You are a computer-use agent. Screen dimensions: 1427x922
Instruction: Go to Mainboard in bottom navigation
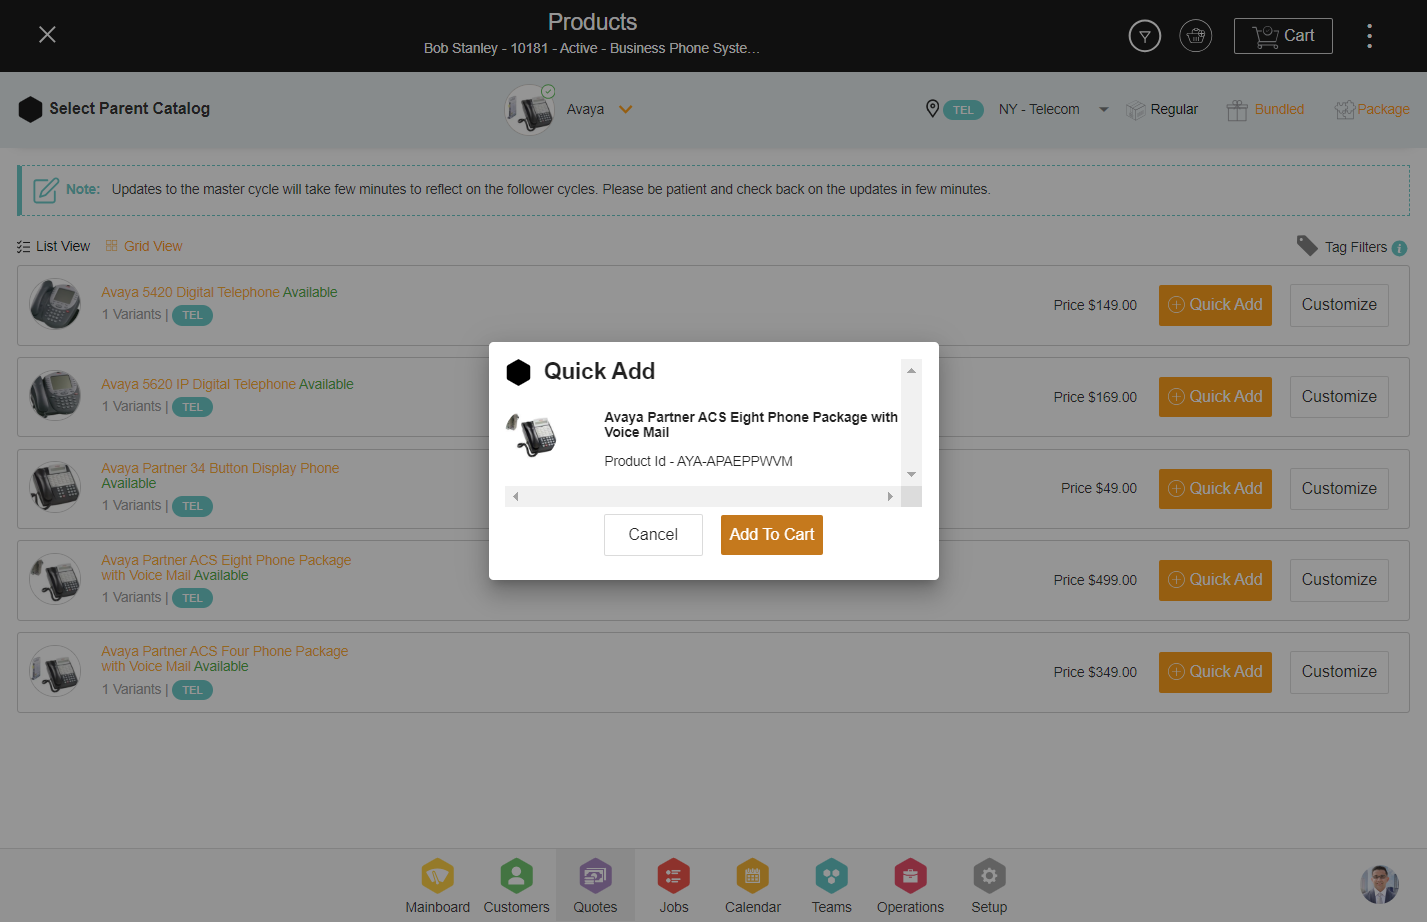coord(438,886)
